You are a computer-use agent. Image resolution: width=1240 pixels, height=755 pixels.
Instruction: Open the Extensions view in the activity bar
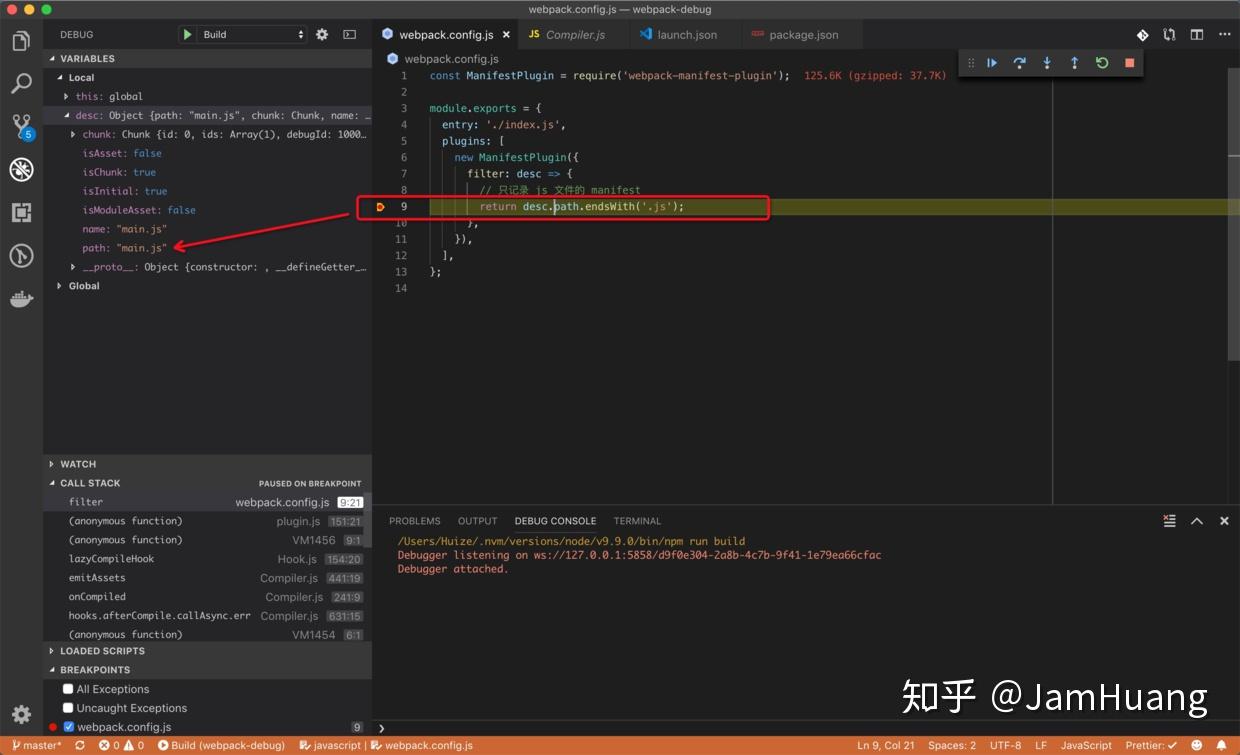pos(22,212)
